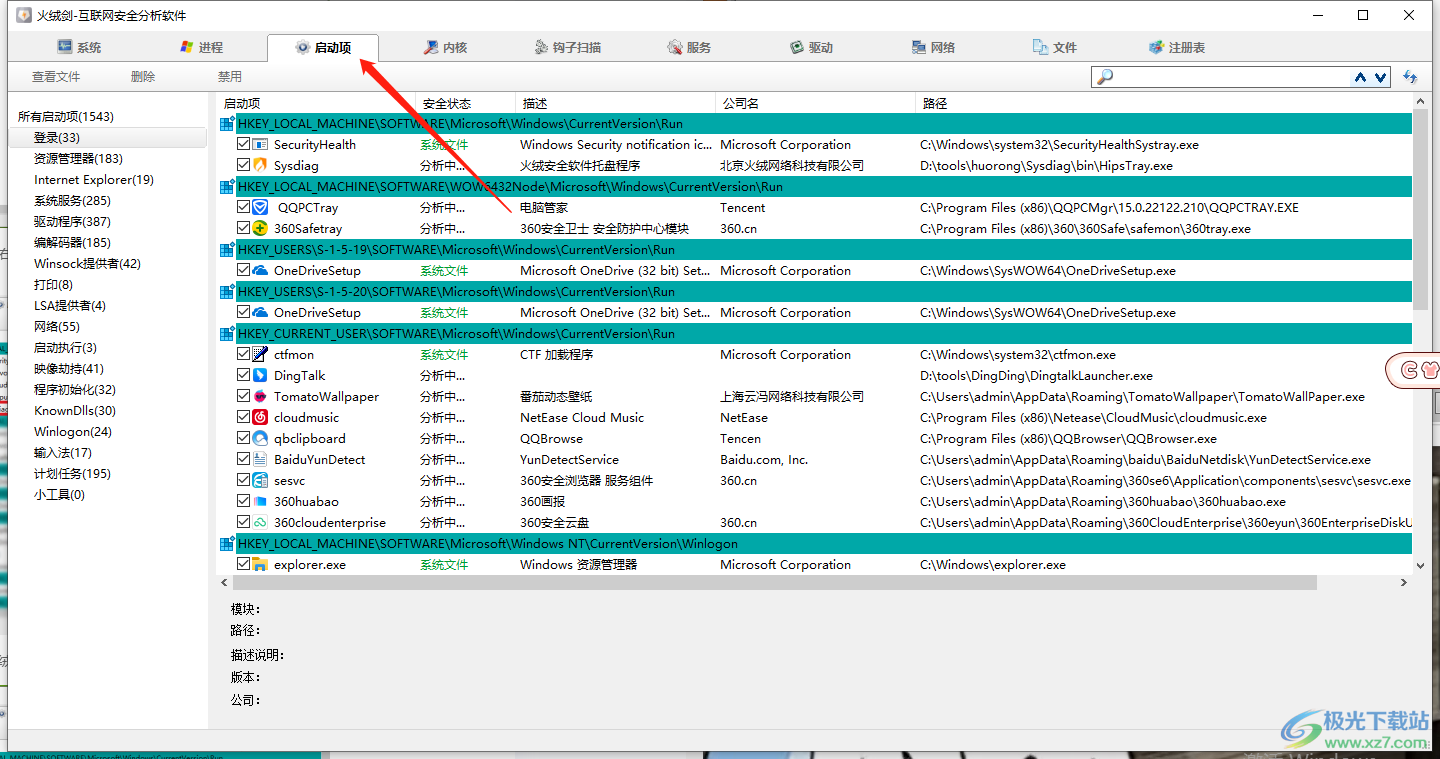Click the explorer.exe folder icon
This screenshot has width=1440, height=759.
click(260, 565)
